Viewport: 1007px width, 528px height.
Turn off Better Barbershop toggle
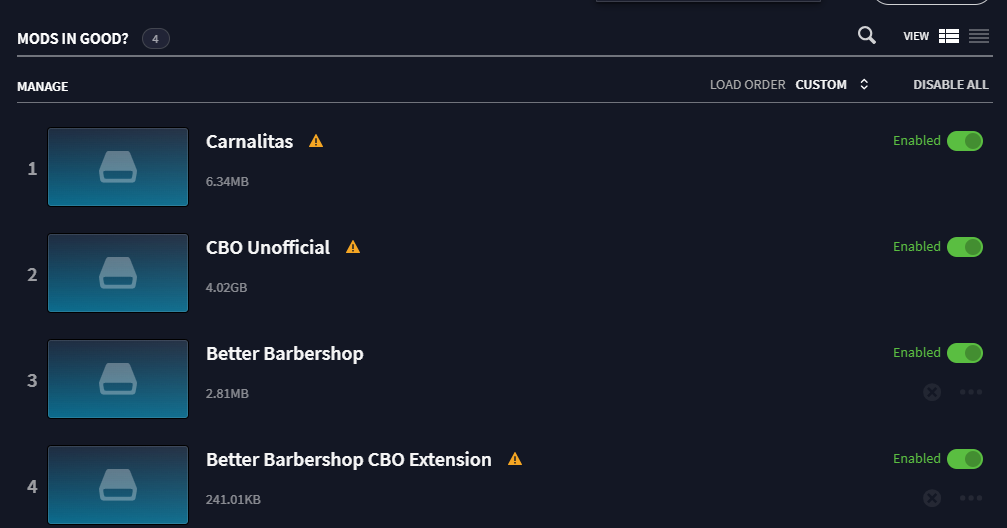(965, 353)
